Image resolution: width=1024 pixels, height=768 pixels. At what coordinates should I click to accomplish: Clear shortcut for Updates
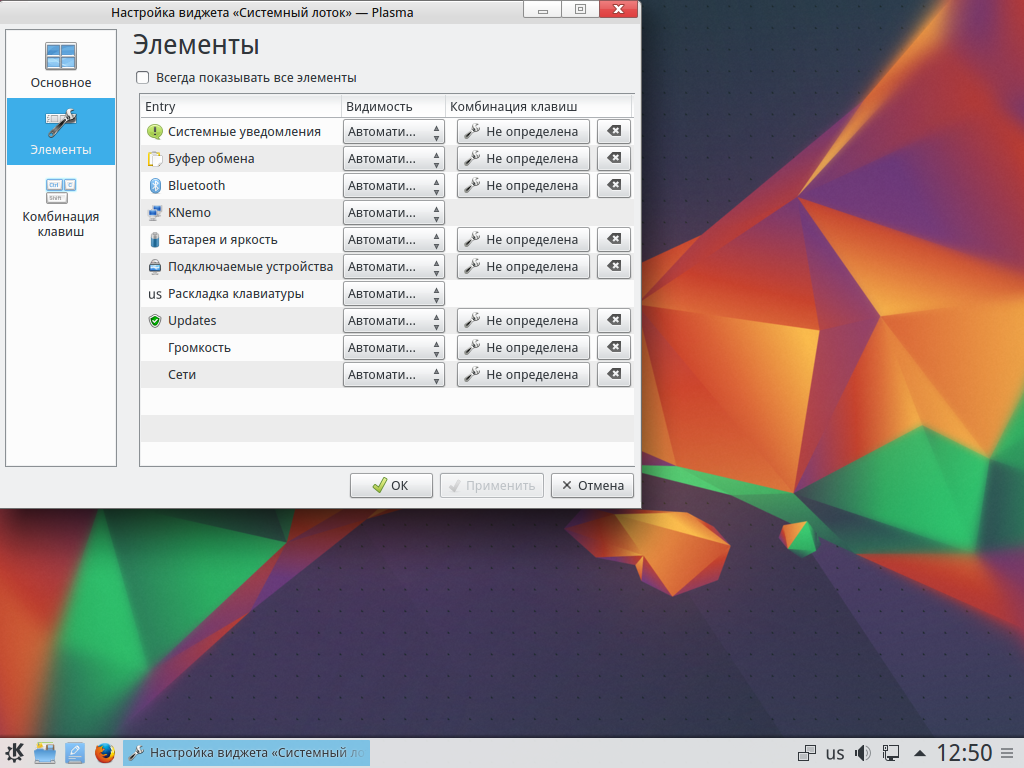614,321
